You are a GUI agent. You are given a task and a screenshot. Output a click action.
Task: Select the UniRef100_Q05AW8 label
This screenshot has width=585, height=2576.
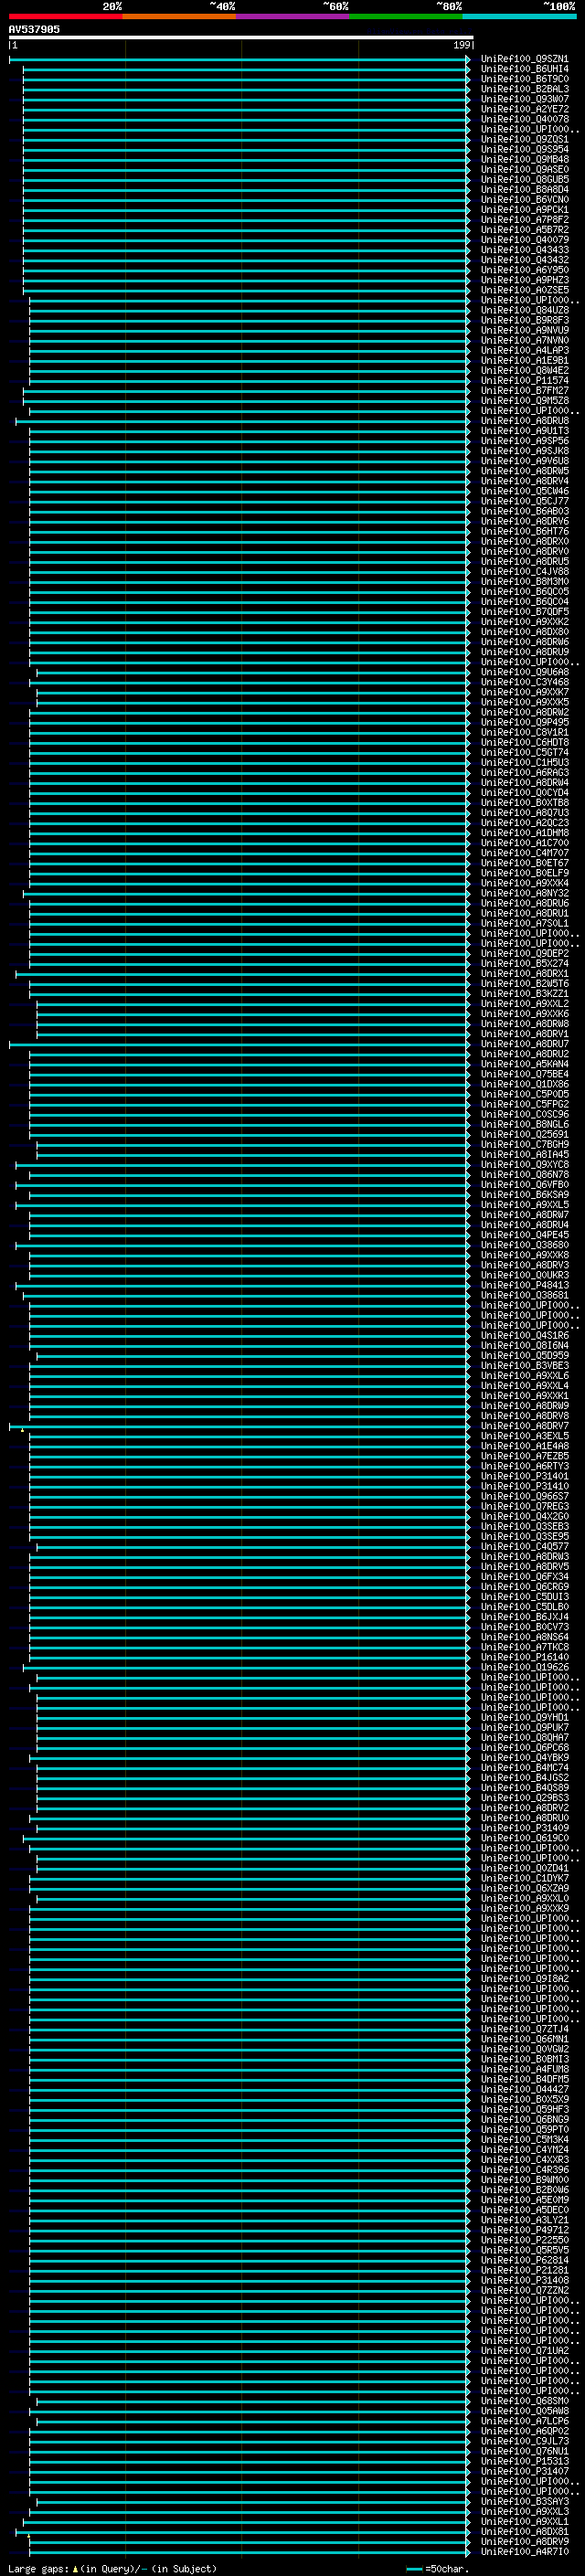click(525, 2411)
